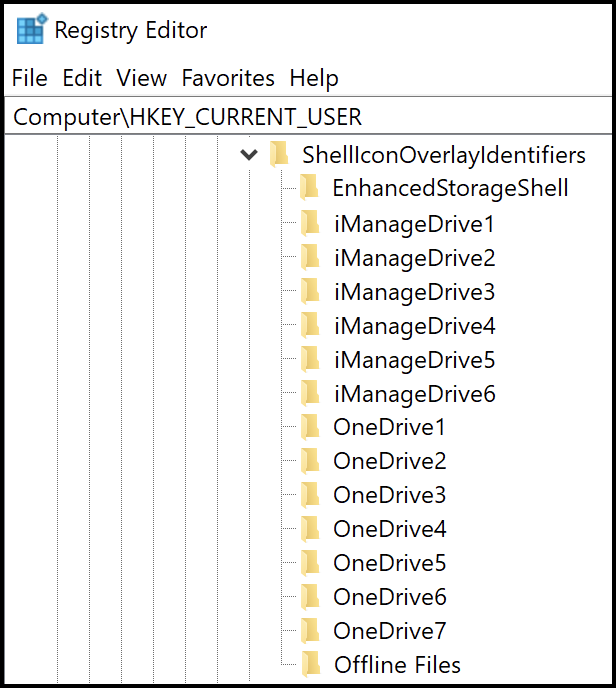Click the registry path address bar
616x688 pixels.
click(300, 117)
